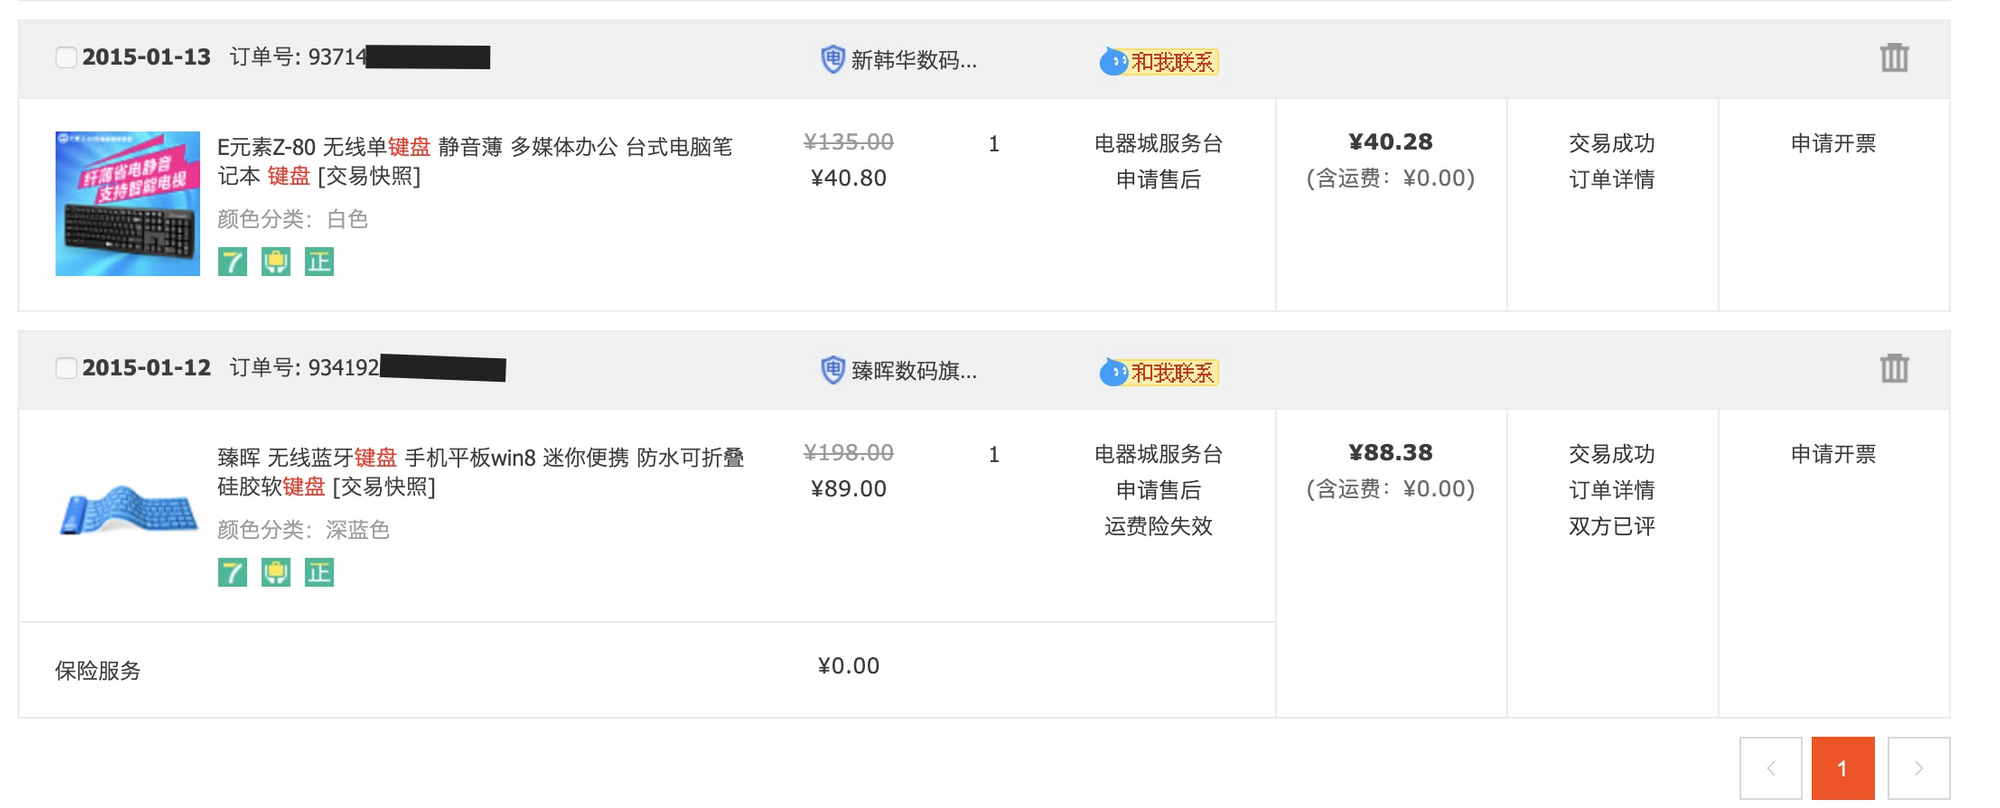Contact seller via 和我联系 for 2015-01-12 order
This screenshot has width=2000, height=808.
[1160, 373]
